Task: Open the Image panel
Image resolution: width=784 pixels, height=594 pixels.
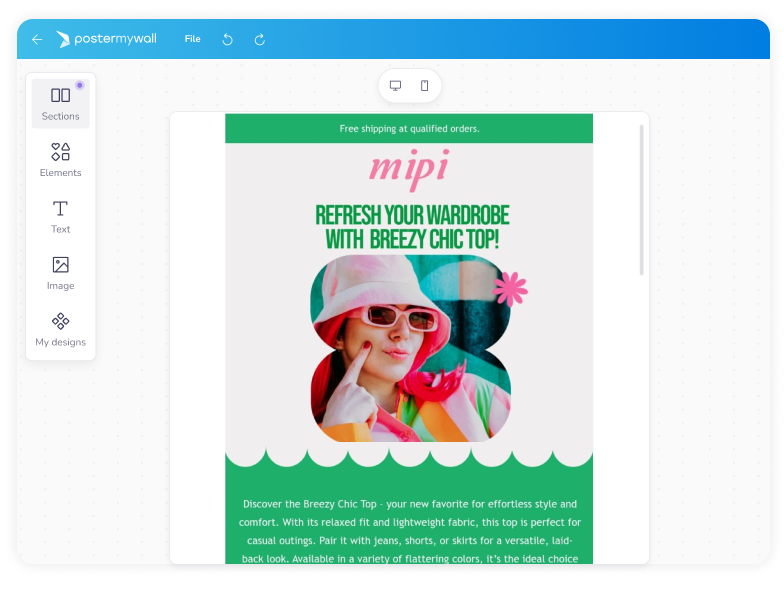Action: point(60,273)
